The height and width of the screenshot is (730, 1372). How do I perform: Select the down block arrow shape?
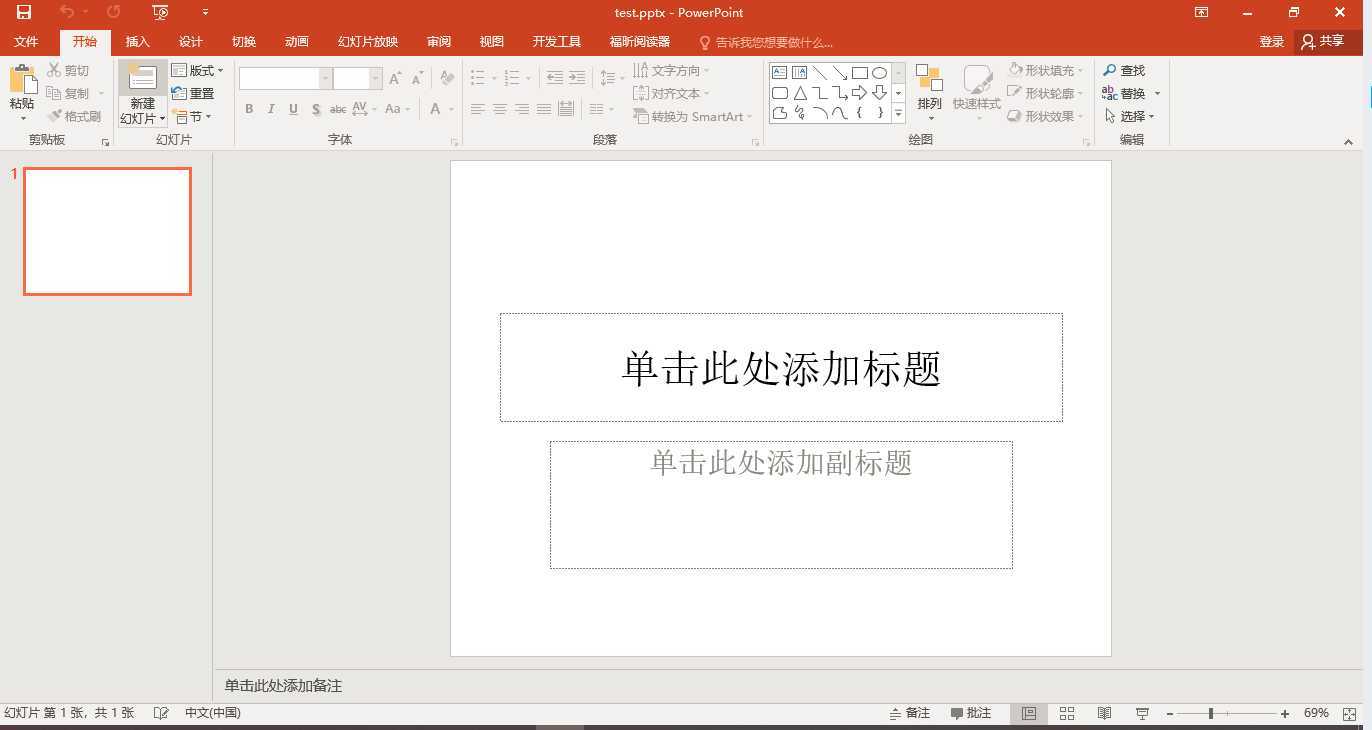coord(879,93)
